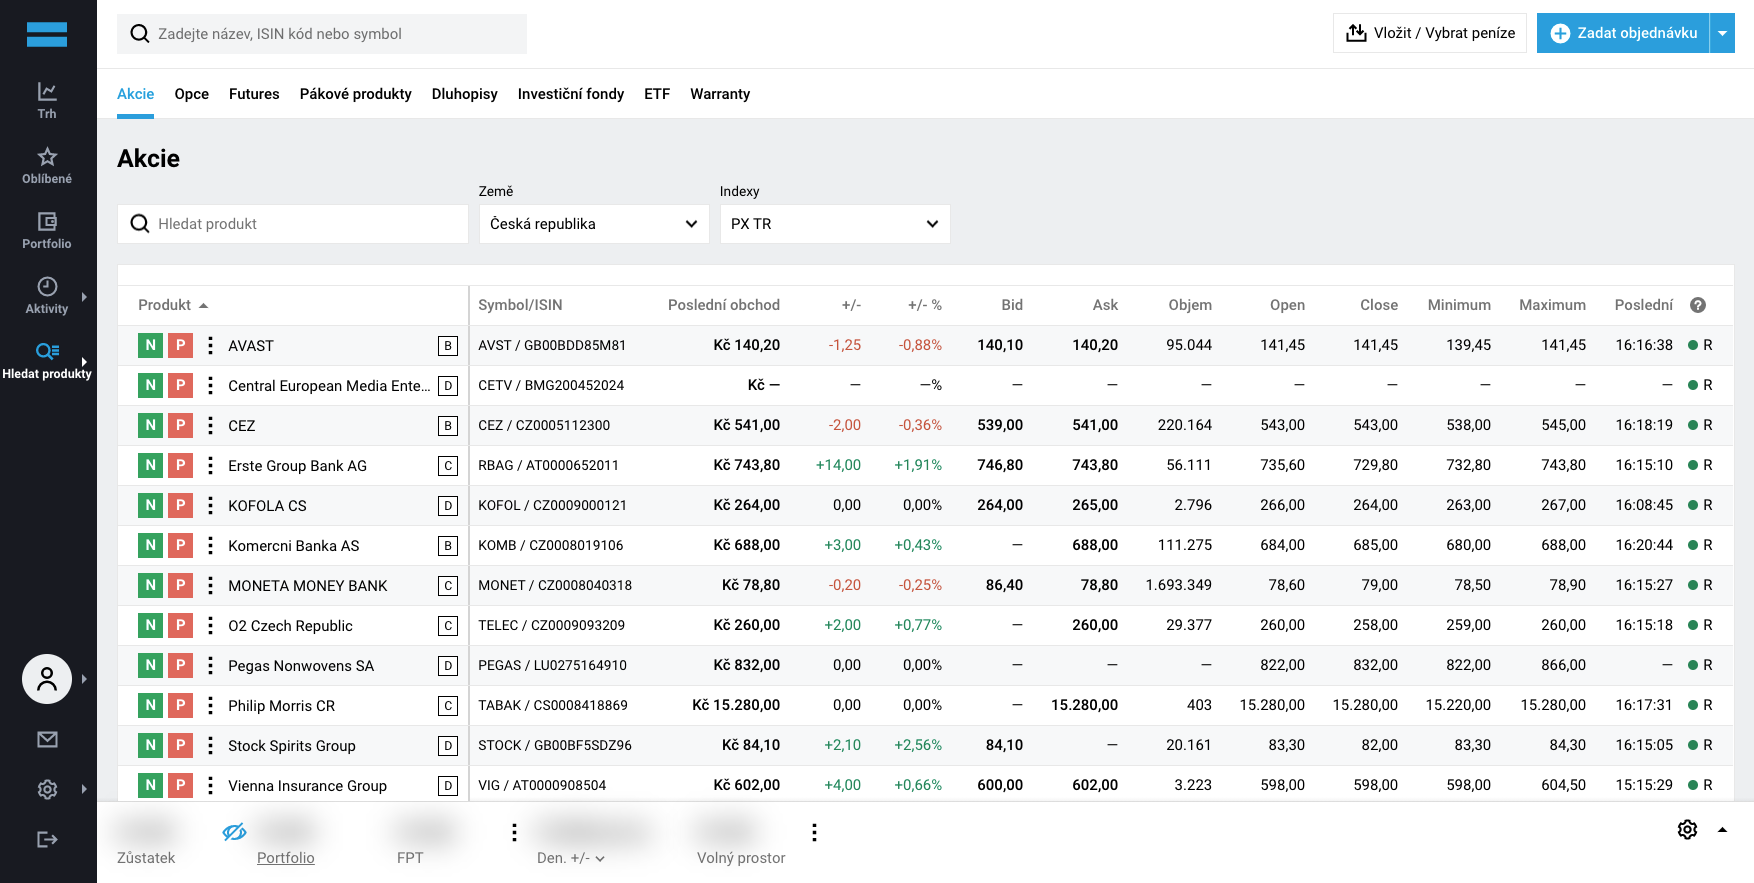The image size is (1754, 883).
Task: Switch to Opce tab
Action: [191, 94]
